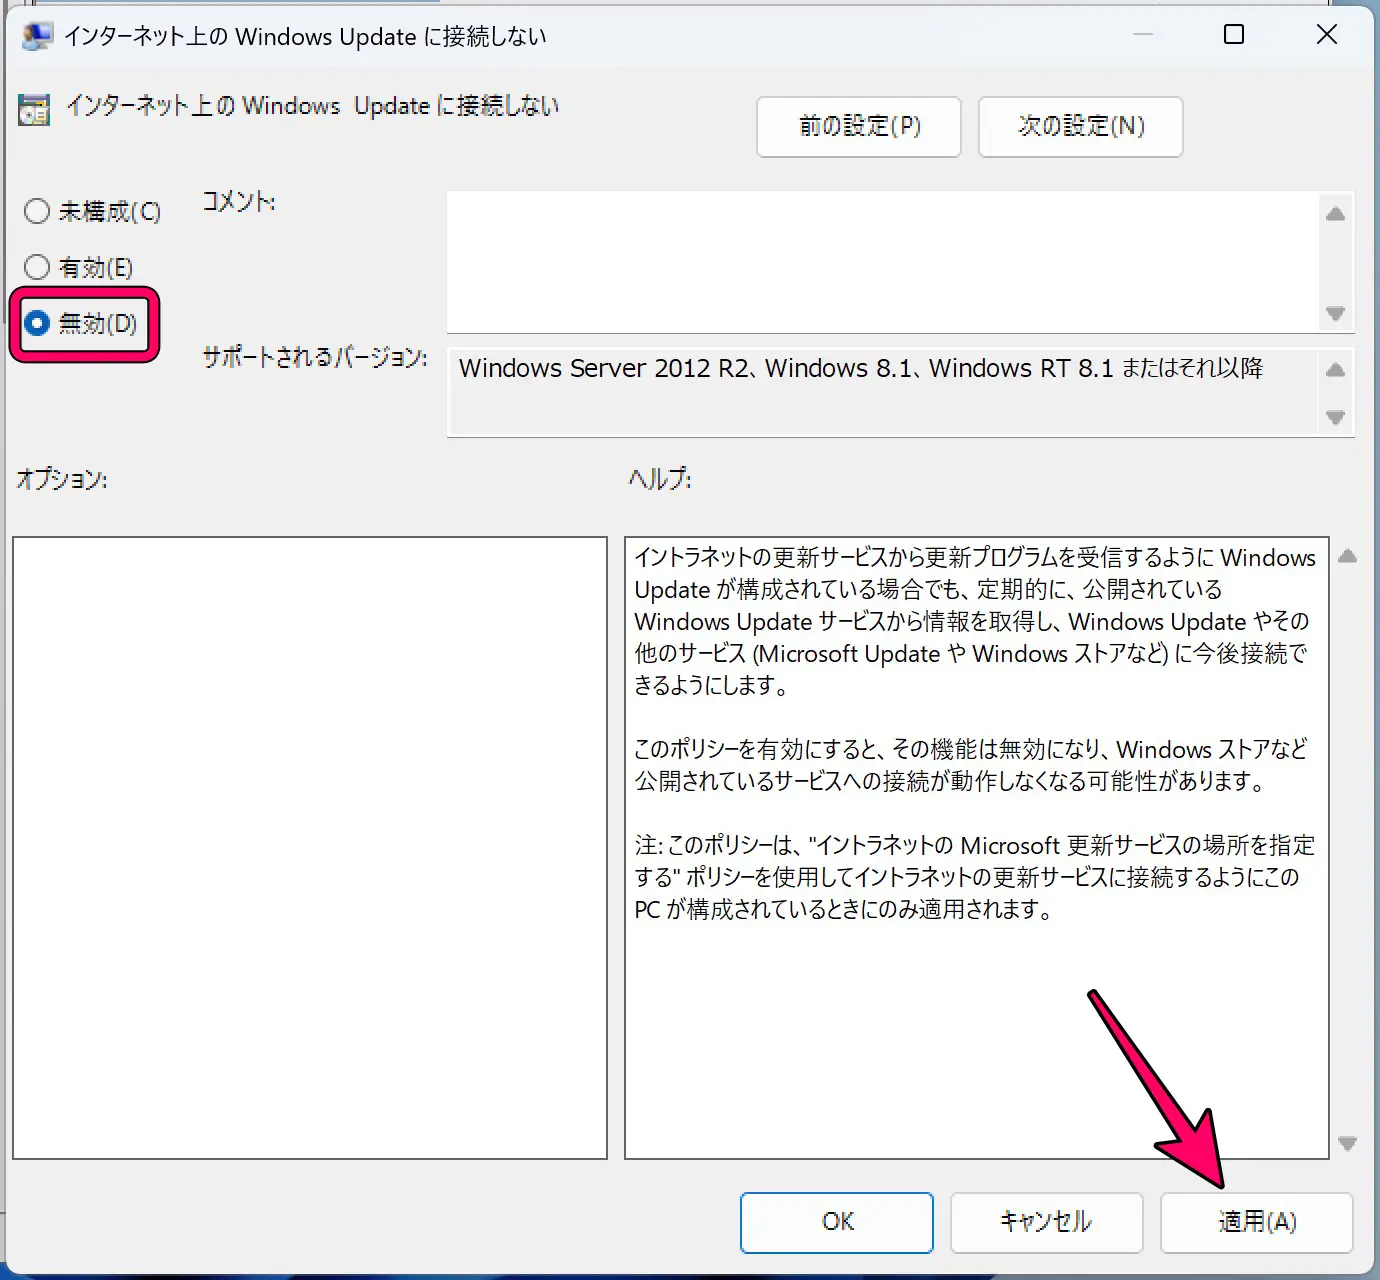1380x1280 pixels.
Task: Maximize the policy dialog window
Action: pos(1234,35)
